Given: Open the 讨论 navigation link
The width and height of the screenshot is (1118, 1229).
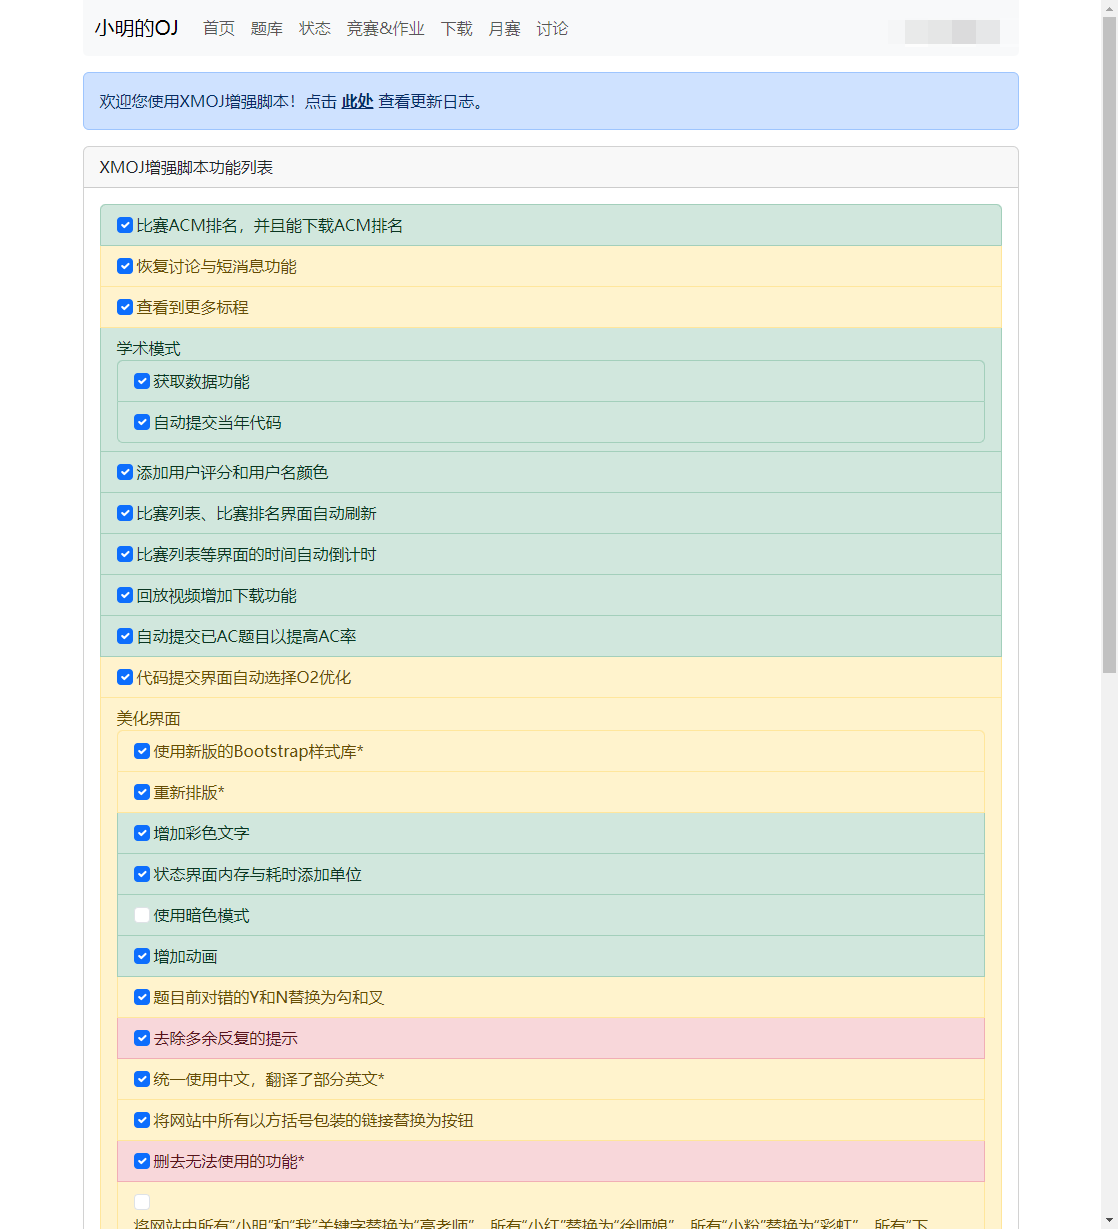Looking at the screenshot, I should coord(552,29).
